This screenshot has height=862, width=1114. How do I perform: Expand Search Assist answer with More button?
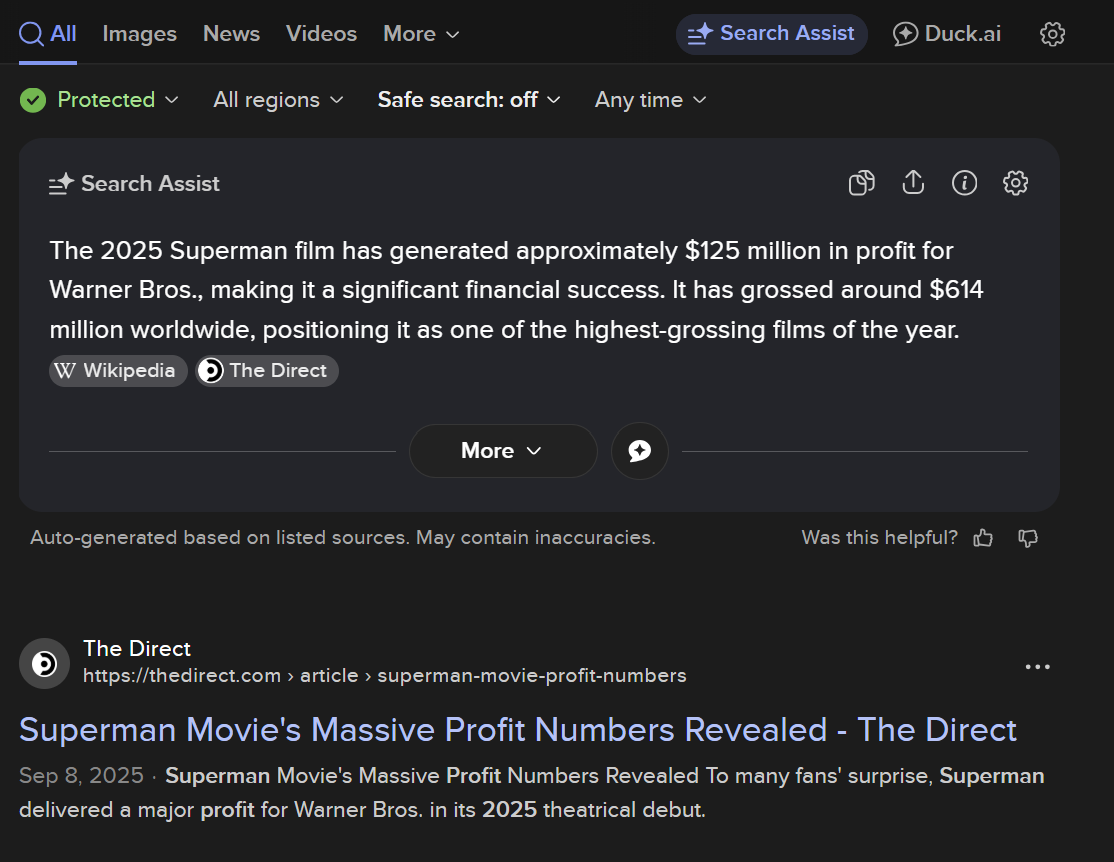(x=503, y=451)
